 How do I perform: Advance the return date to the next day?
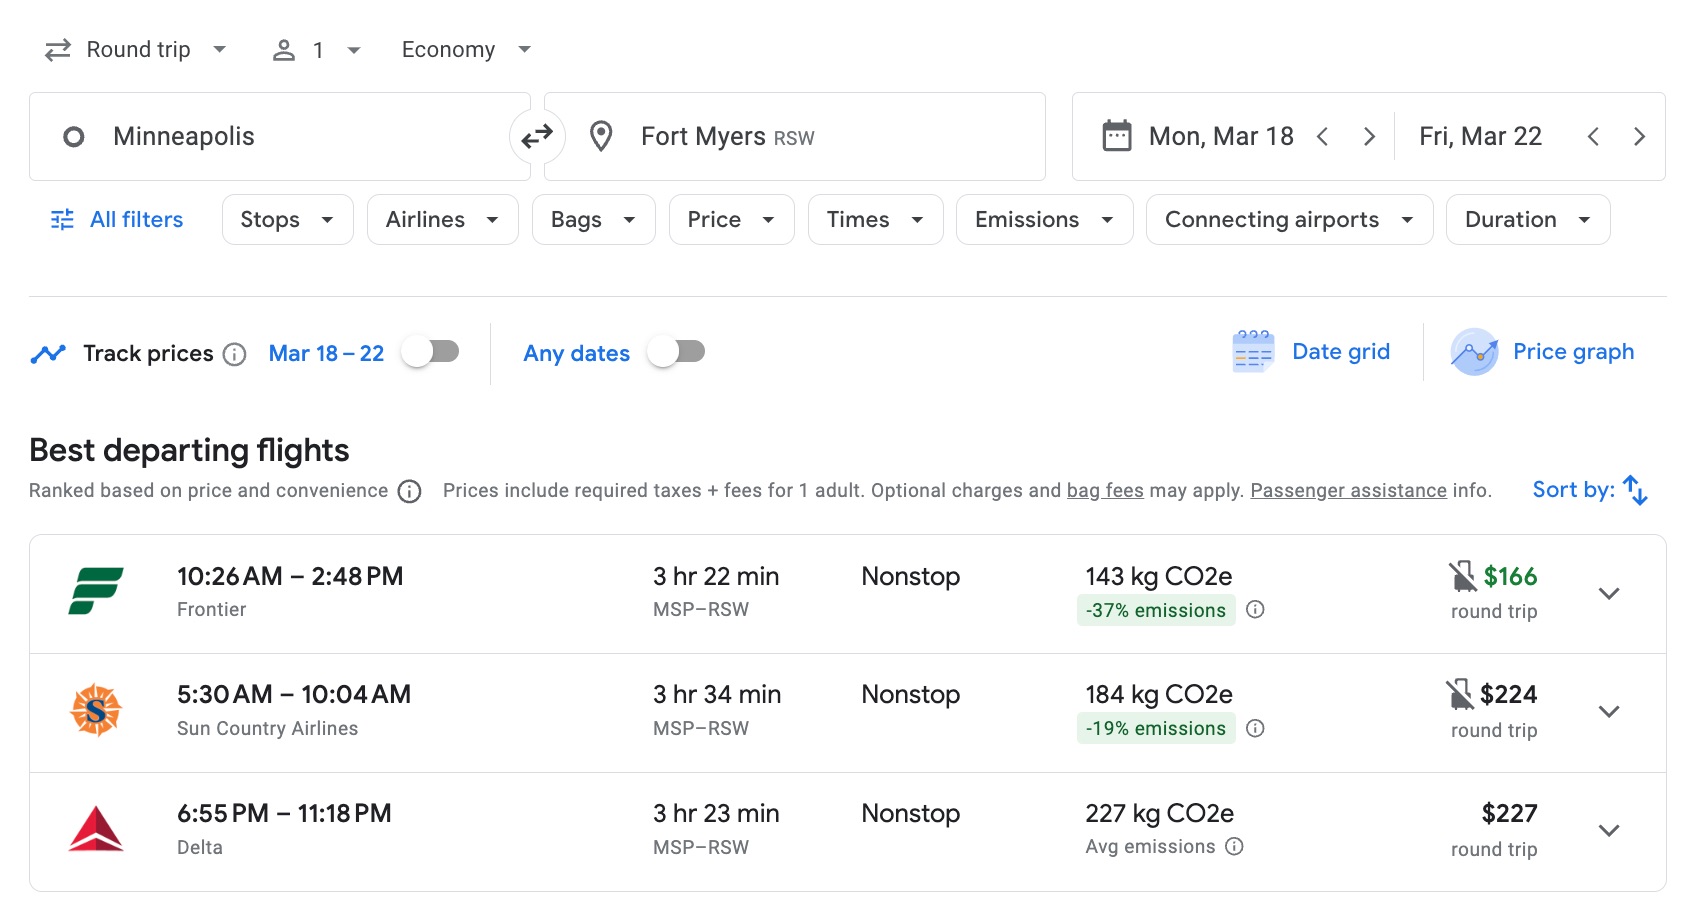coord(1640,136)
